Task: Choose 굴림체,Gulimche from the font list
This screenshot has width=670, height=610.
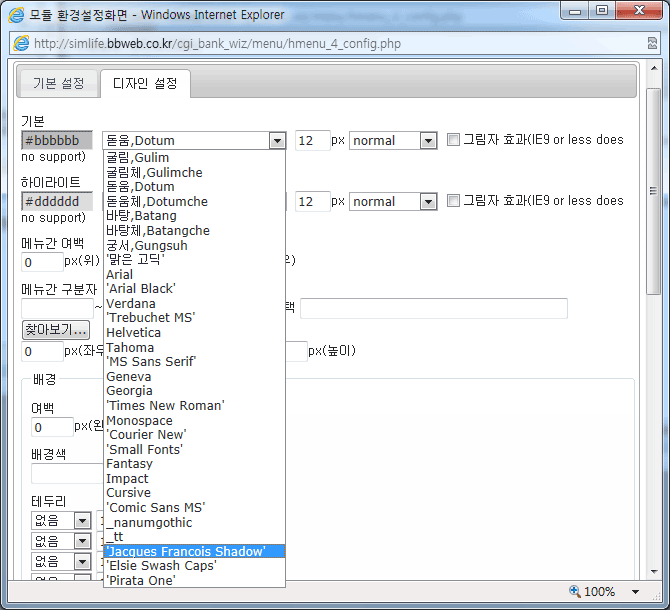Action: (194, 173)
